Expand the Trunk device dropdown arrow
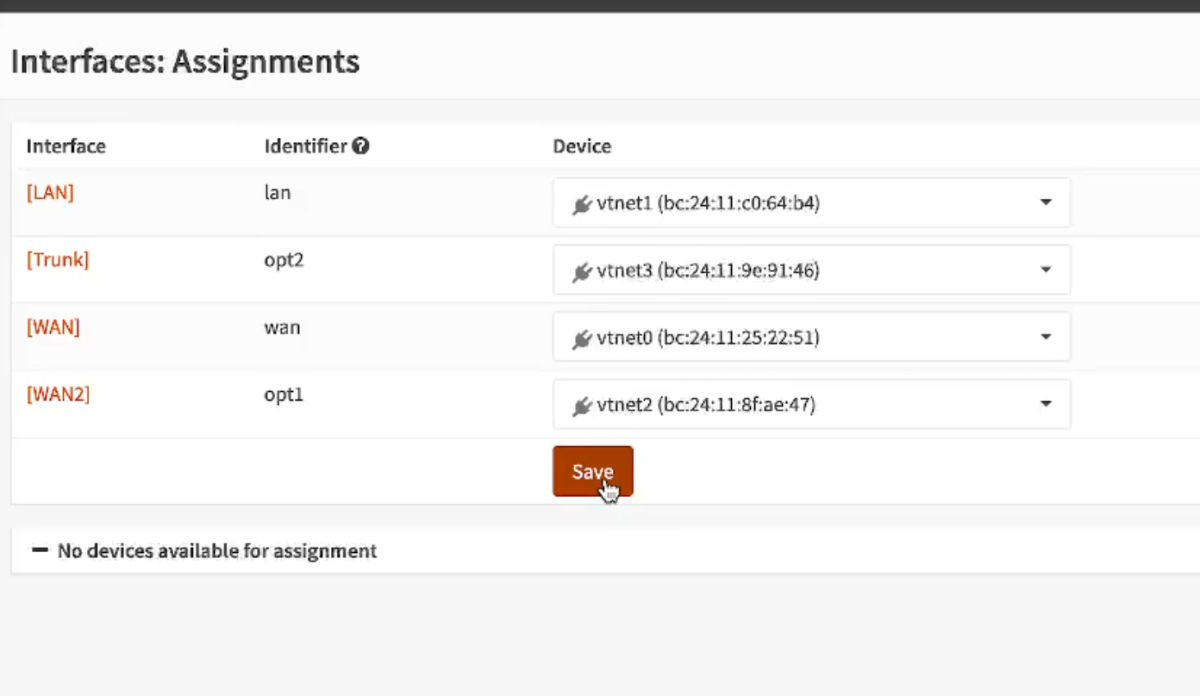 point(1045,270)
